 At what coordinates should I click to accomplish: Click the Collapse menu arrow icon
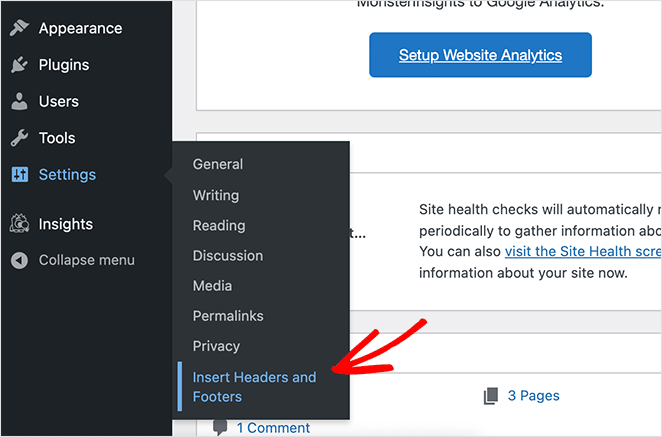19,260
